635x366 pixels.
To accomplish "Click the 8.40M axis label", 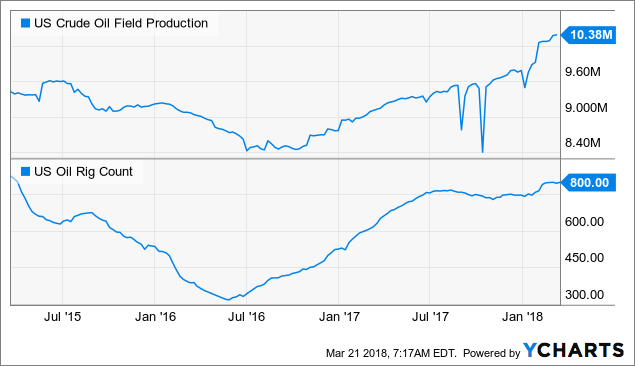I will [x=583, y=143].
